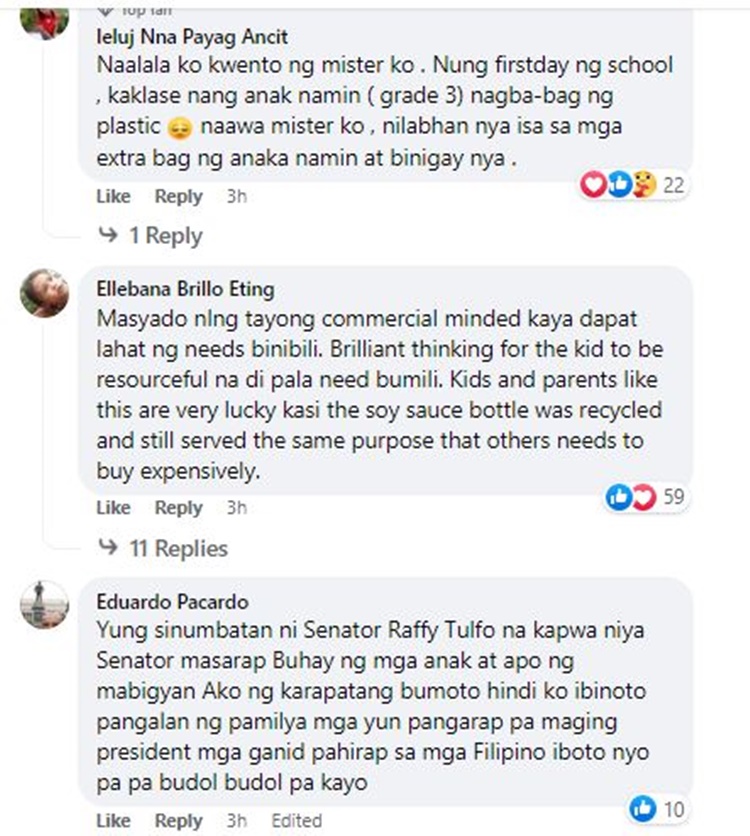Open Ellebana Brillo Eting's profile name link
The width and height of the screenshot is (750, 836).
tap(185, 290)
